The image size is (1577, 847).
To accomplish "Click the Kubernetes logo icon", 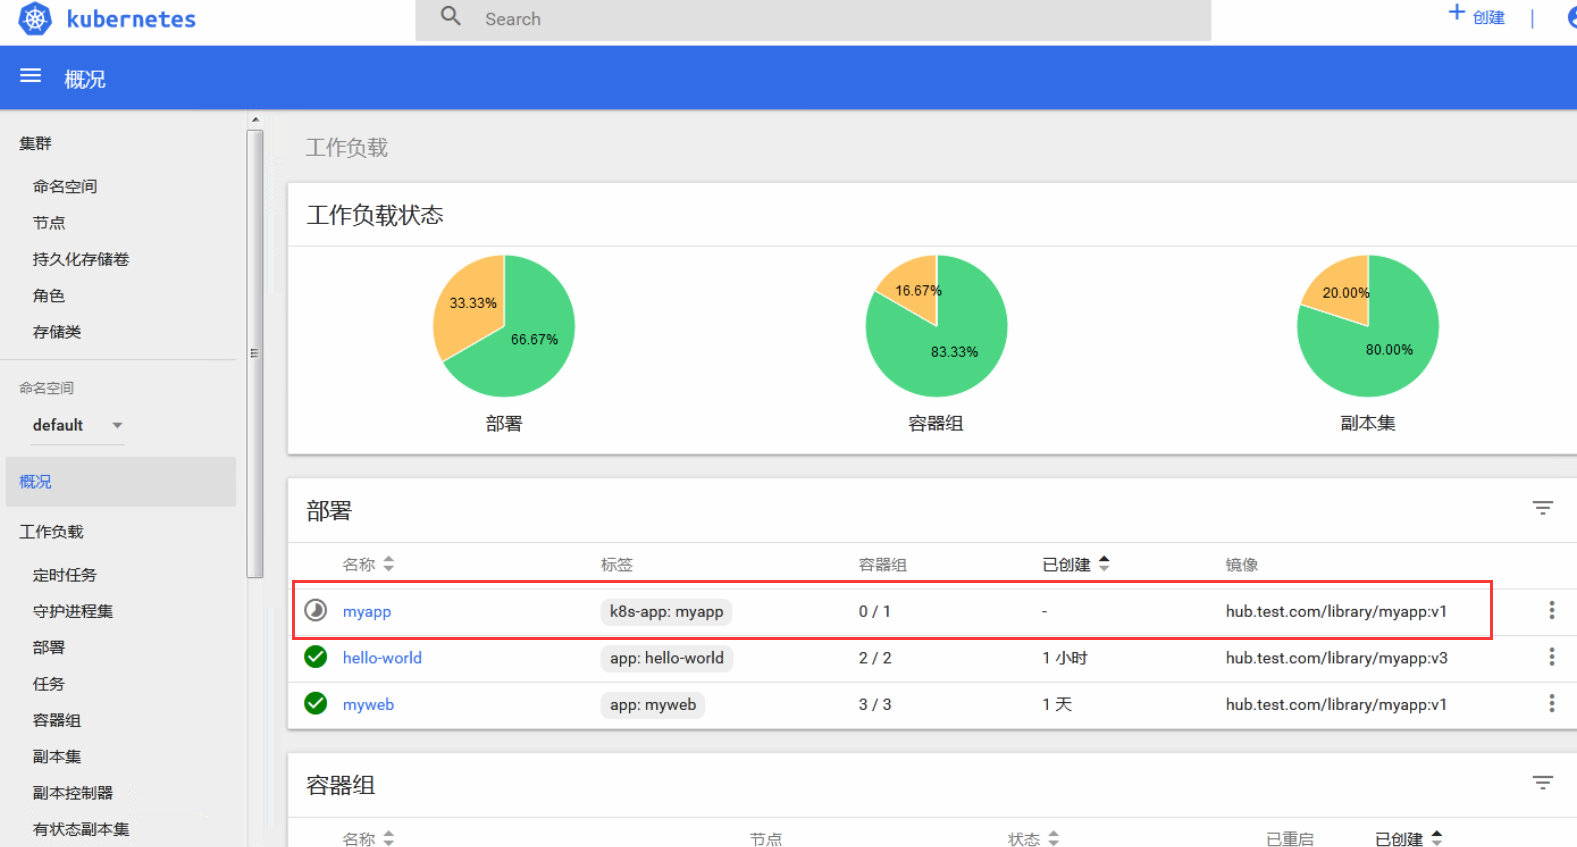I will (35, 18).
